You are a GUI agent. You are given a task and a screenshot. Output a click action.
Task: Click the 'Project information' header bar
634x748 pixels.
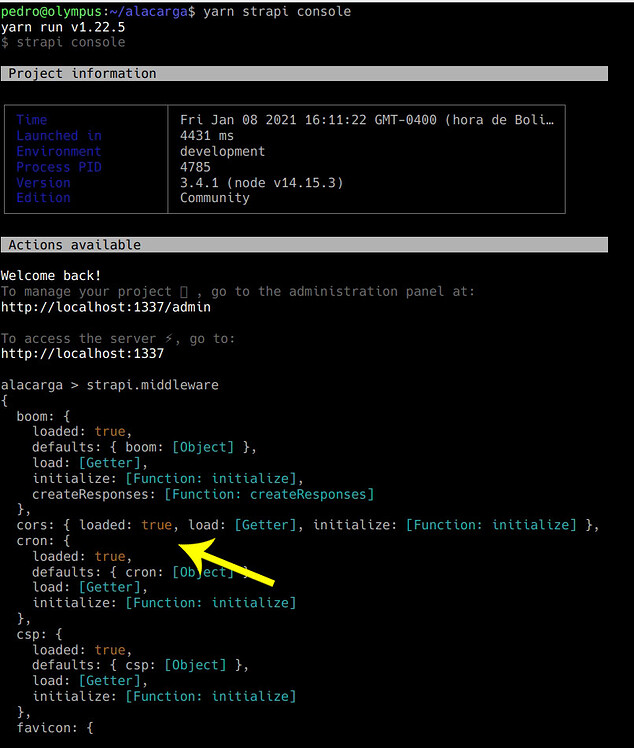(x=304, y=74)
